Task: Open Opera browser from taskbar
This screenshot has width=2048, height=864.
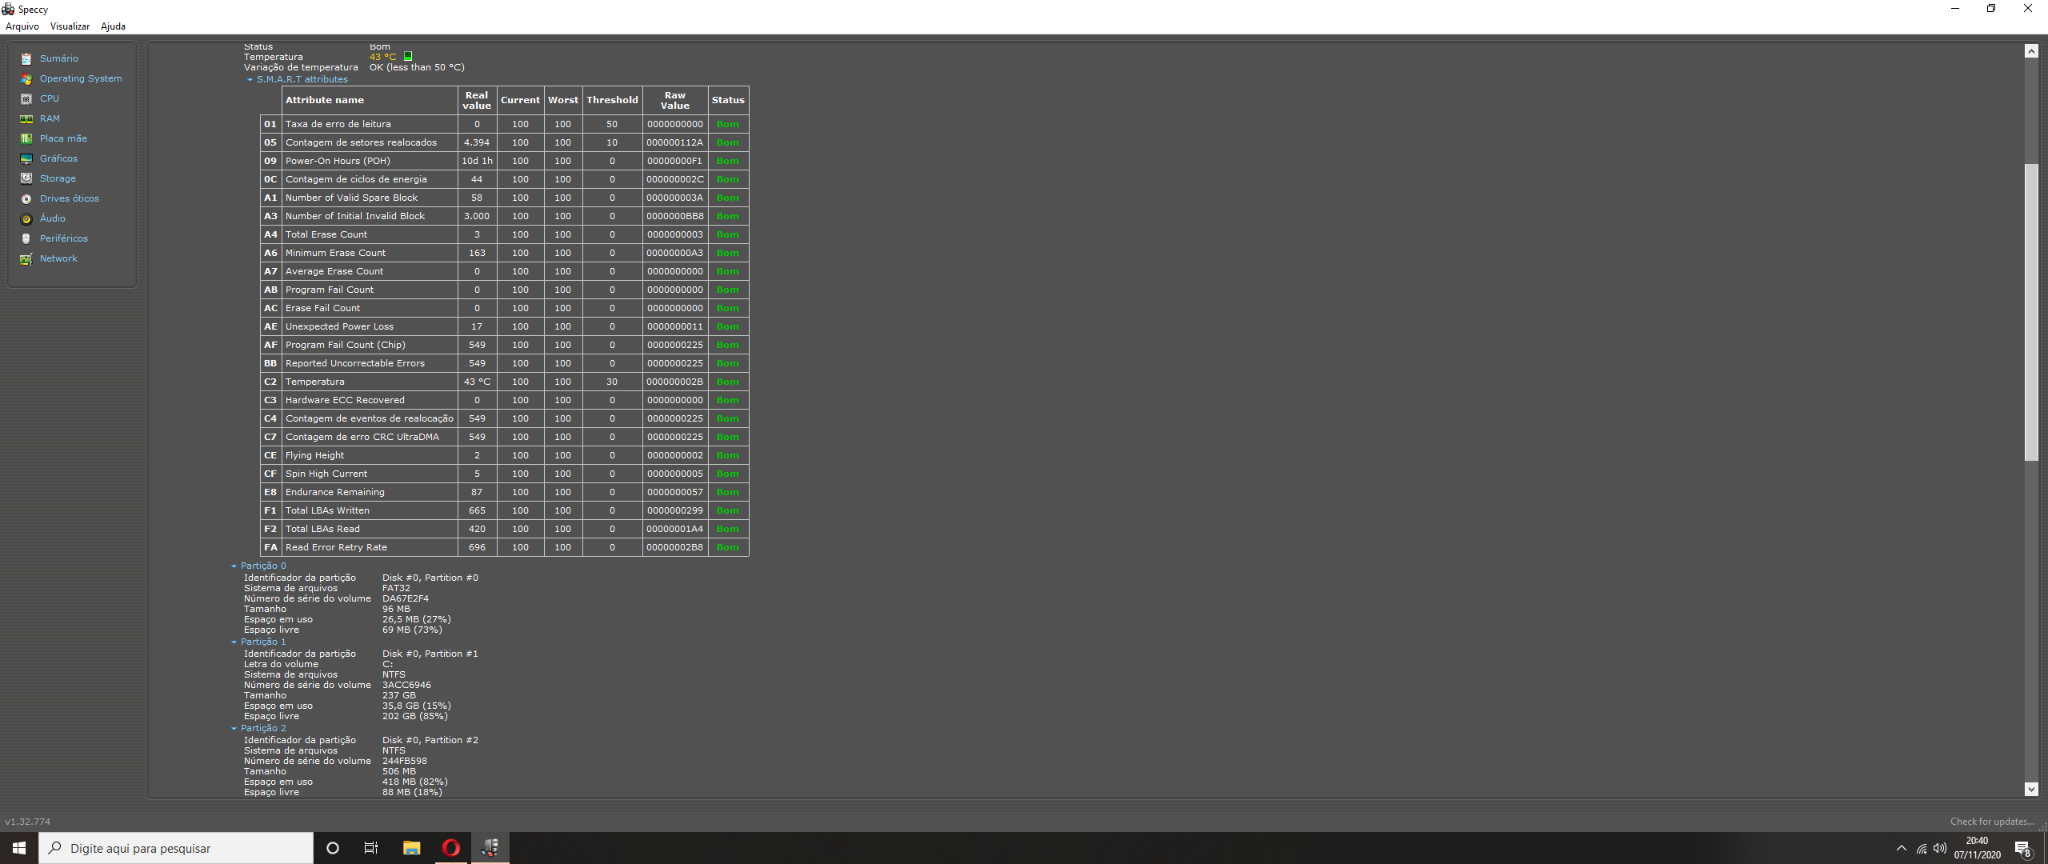Action: (451, 848)
